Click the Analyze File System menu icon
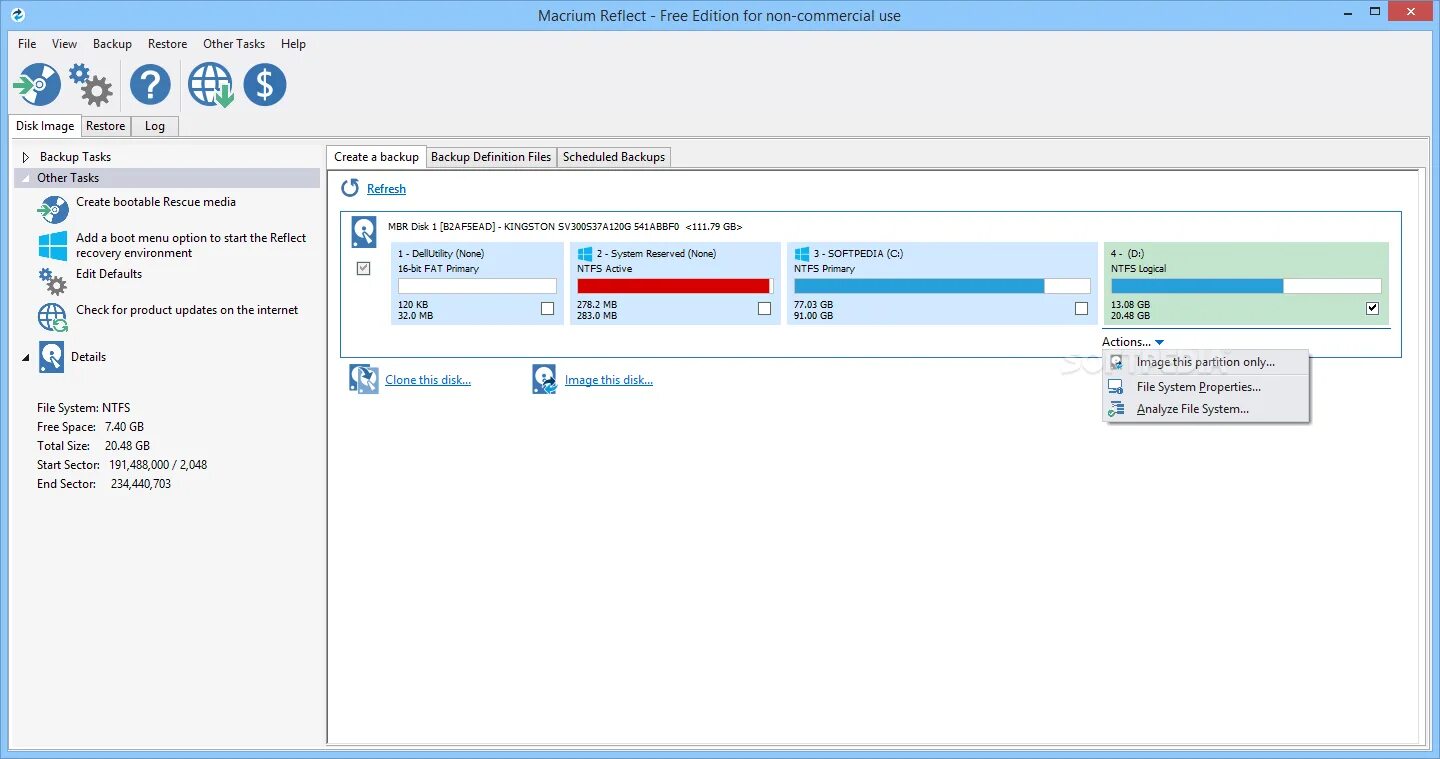This screenshot has height=759, width=1440. click(1116, 409)
